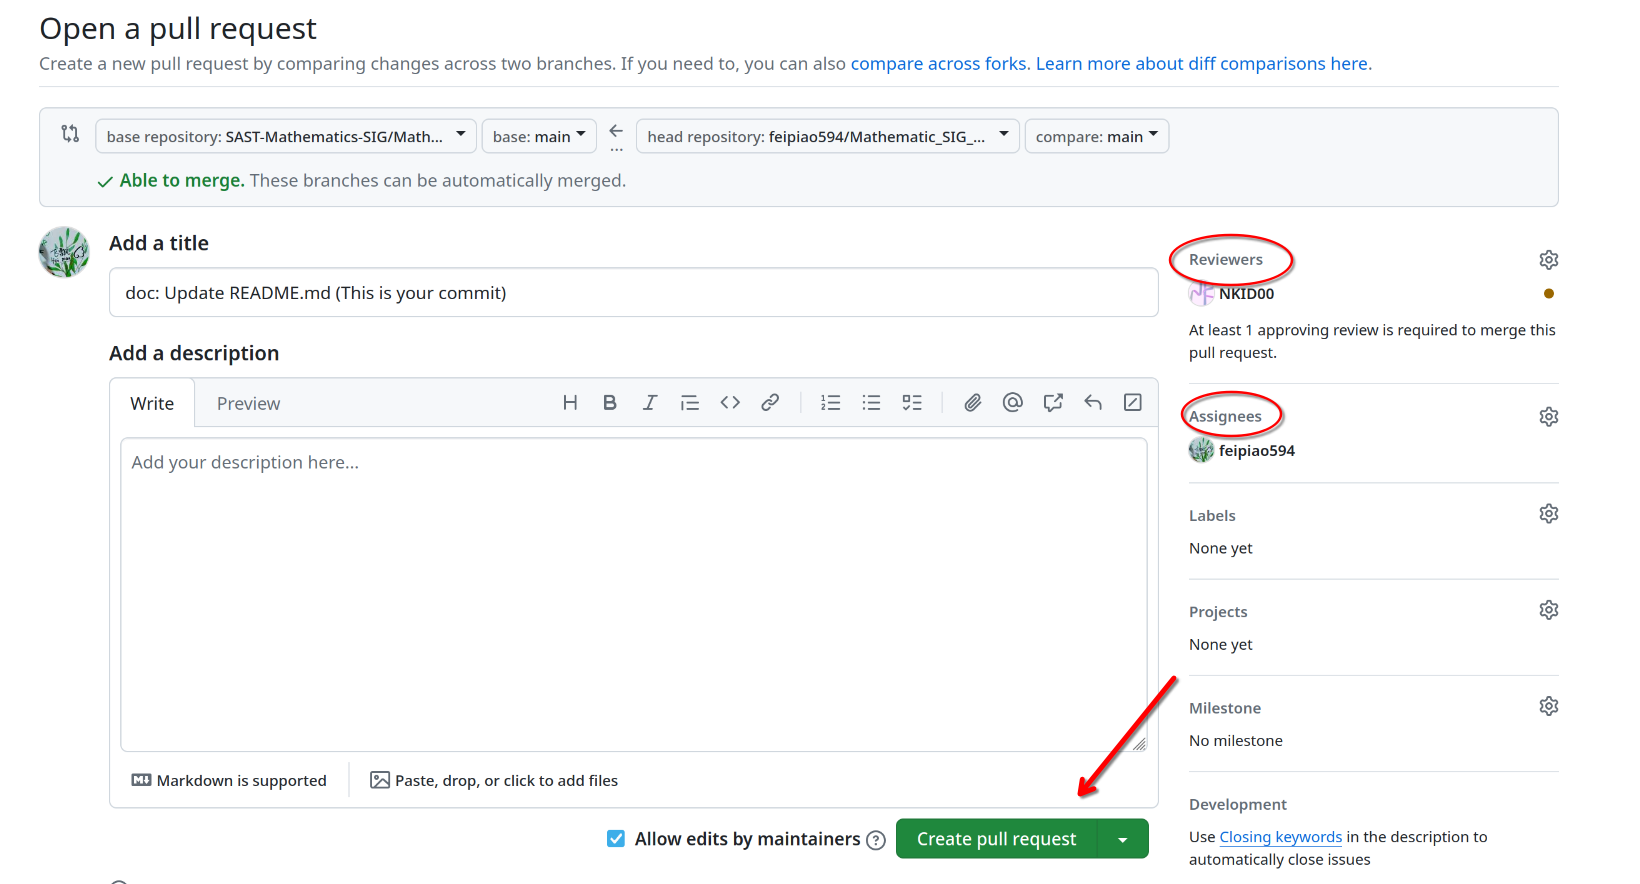1640x884 pixels.
Task: Apply bold formatting in description toolbar
Action: click(x=610, y=403)
